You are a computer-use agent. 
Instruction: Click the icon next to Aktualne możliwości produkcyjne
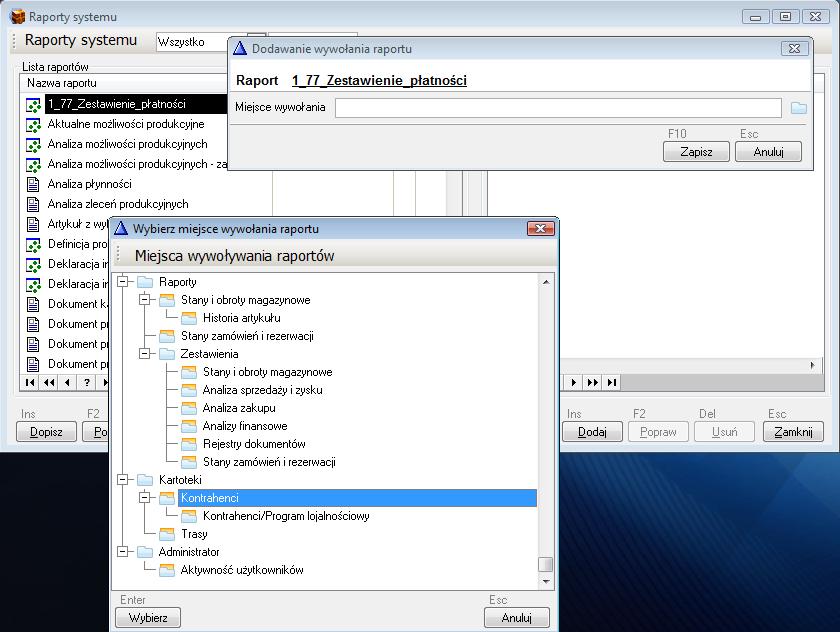pyautogui.click(x=33, y=124)
